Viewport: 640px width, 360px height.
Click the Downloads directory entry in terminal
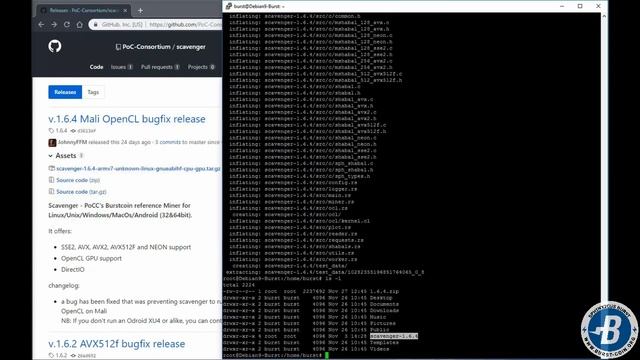384,311
